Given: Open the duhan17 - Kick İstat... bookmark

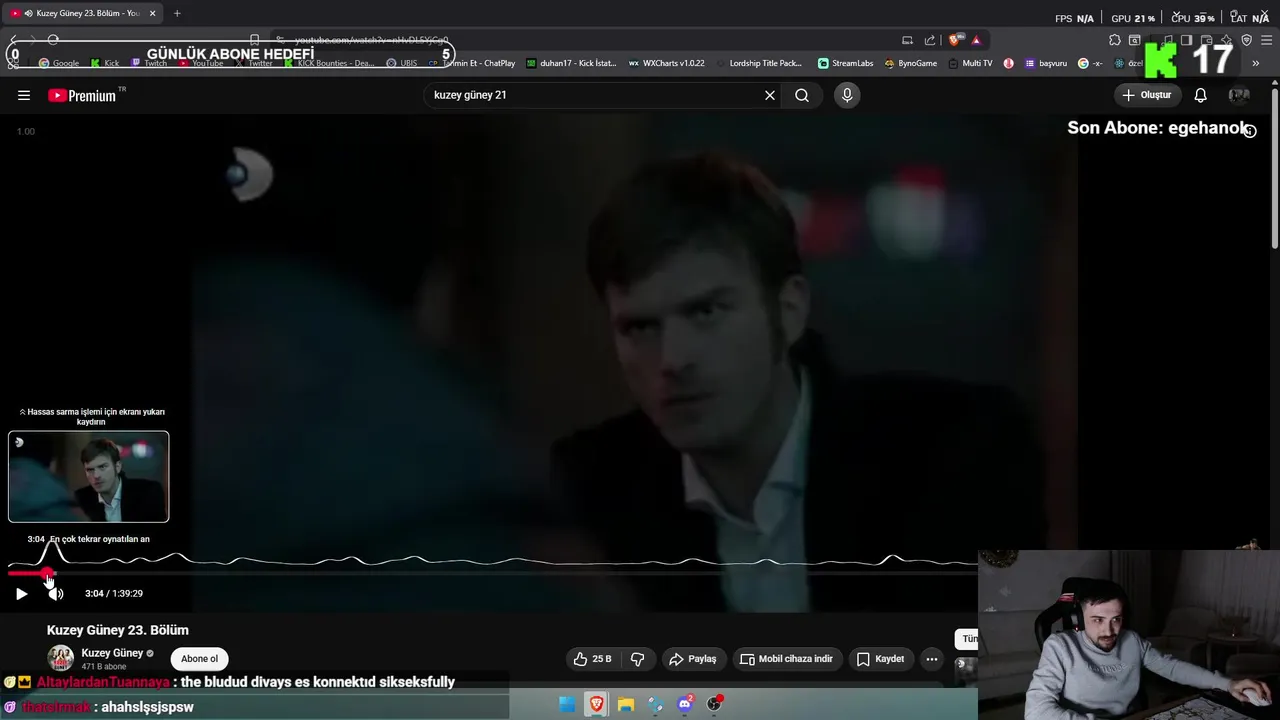Looking at the screenshot, I should point(571,63).
